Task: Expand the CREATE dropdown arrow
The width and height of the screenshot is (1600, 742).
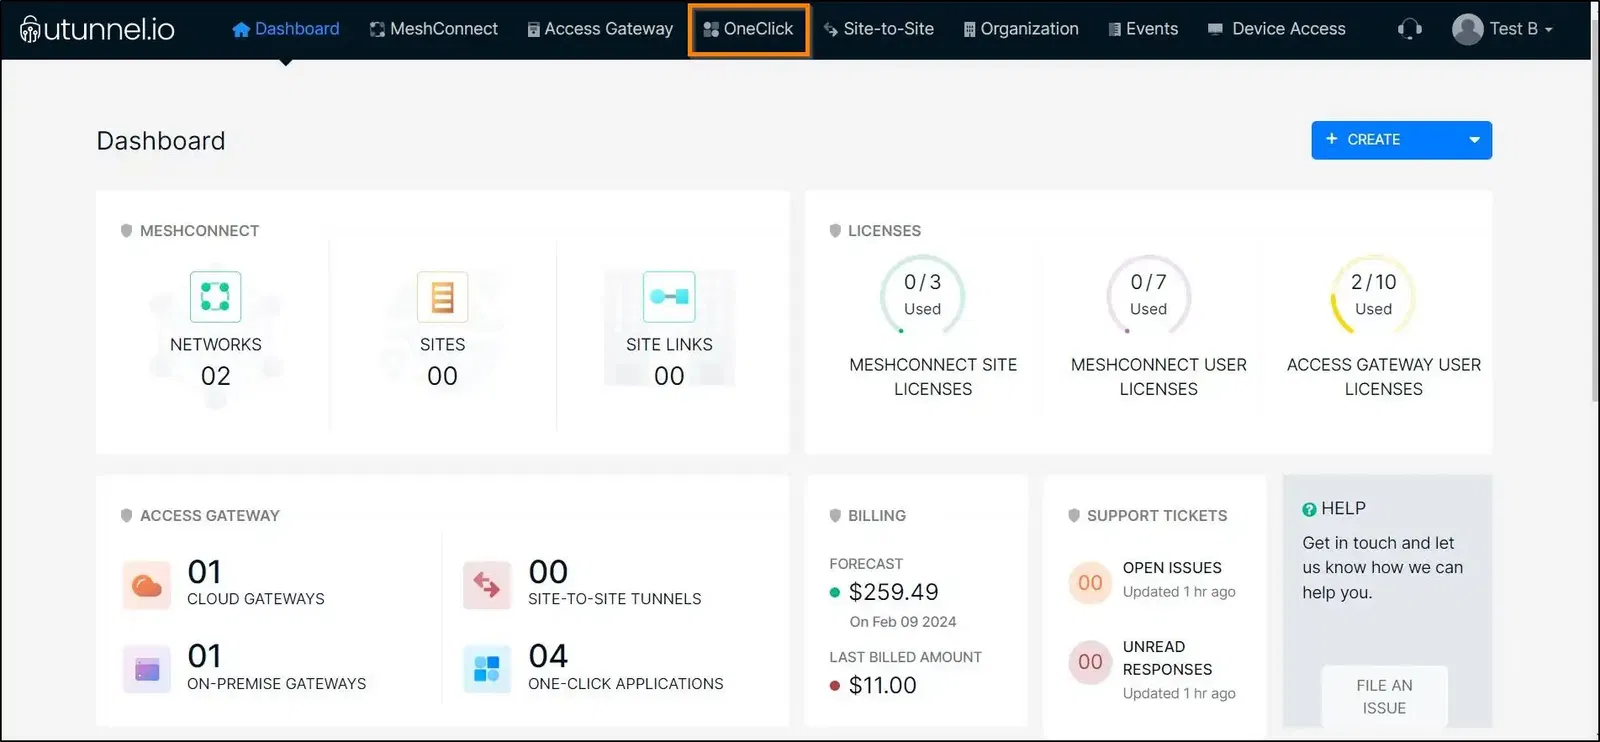Action: (x=1474, y=140)
